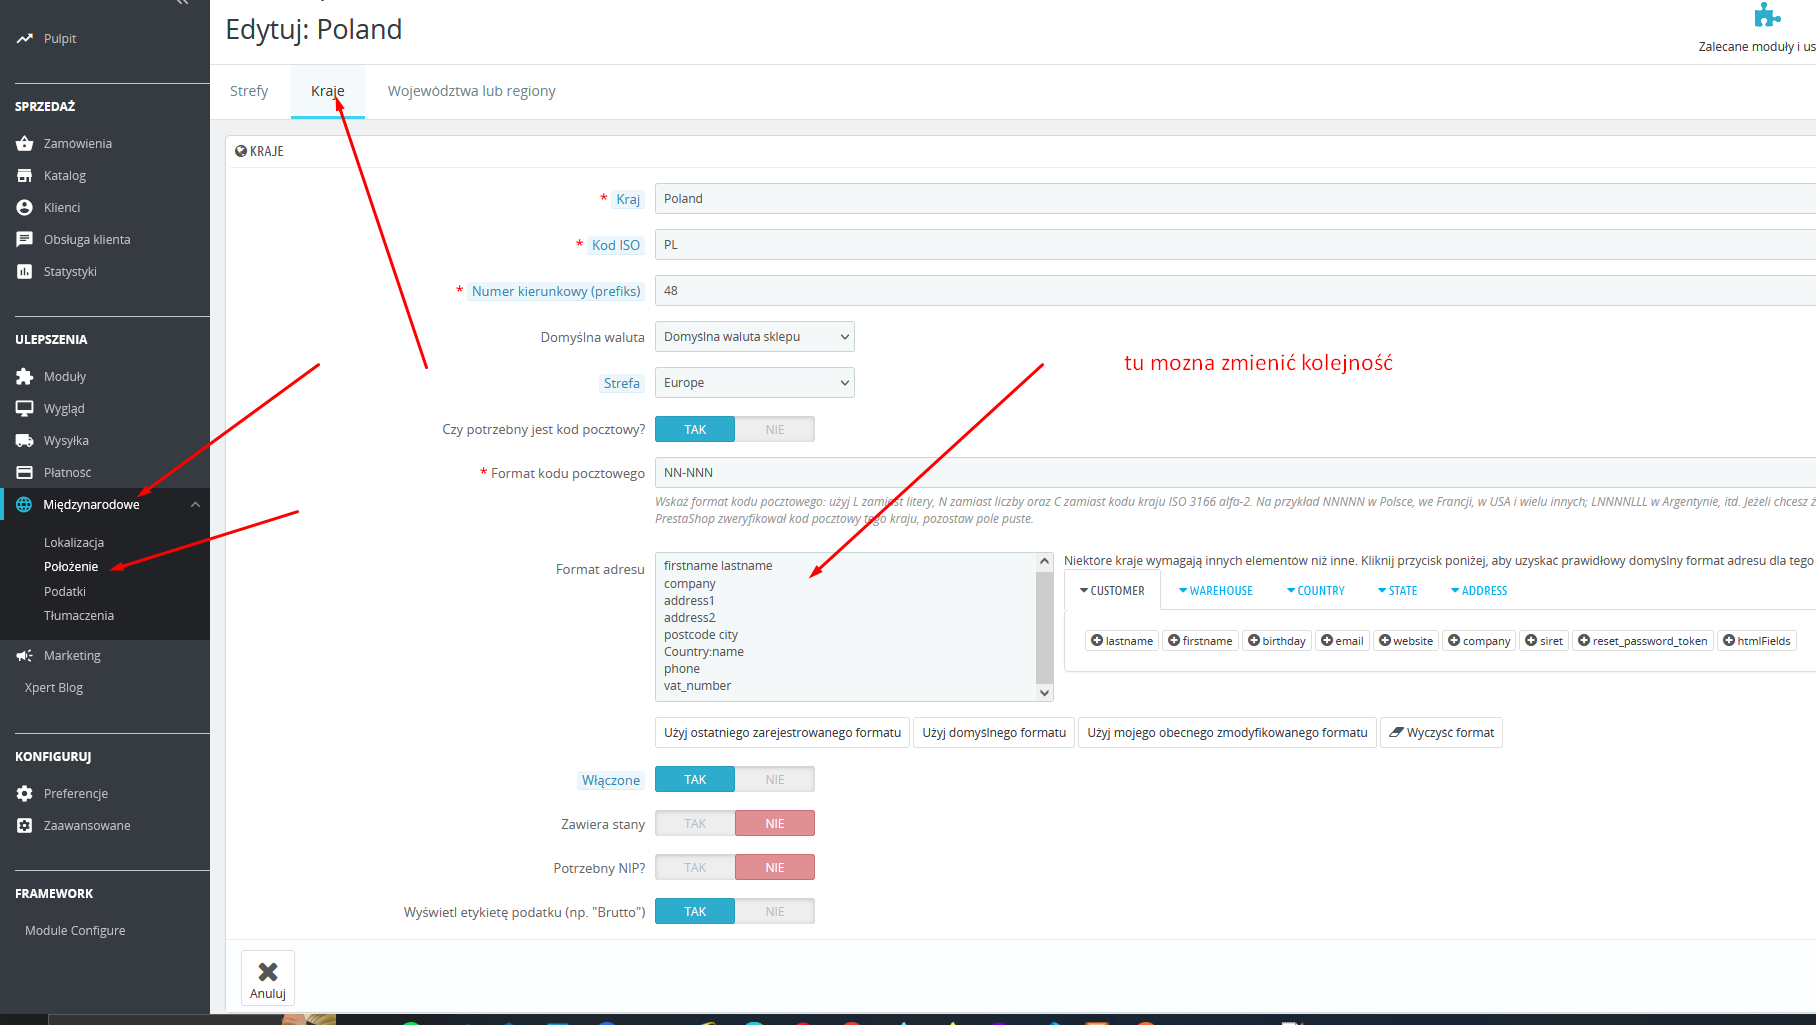The height and width of the screenshot is (1025, 1816).
Task: Click Użyj domyślnego formatu button
Action: click(x=994, y=733)
